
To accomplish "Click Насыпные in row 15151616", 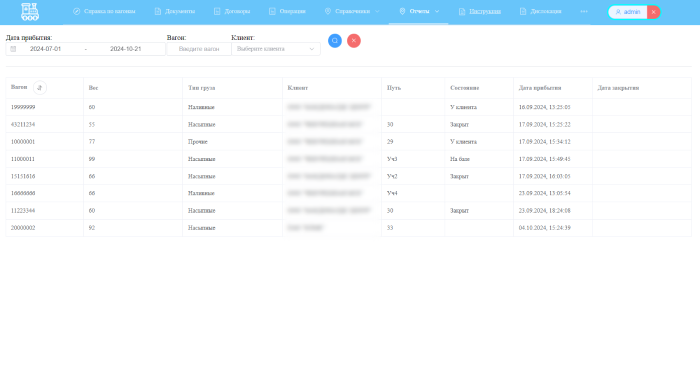I will pyautogui.click(x=202, y=176).
